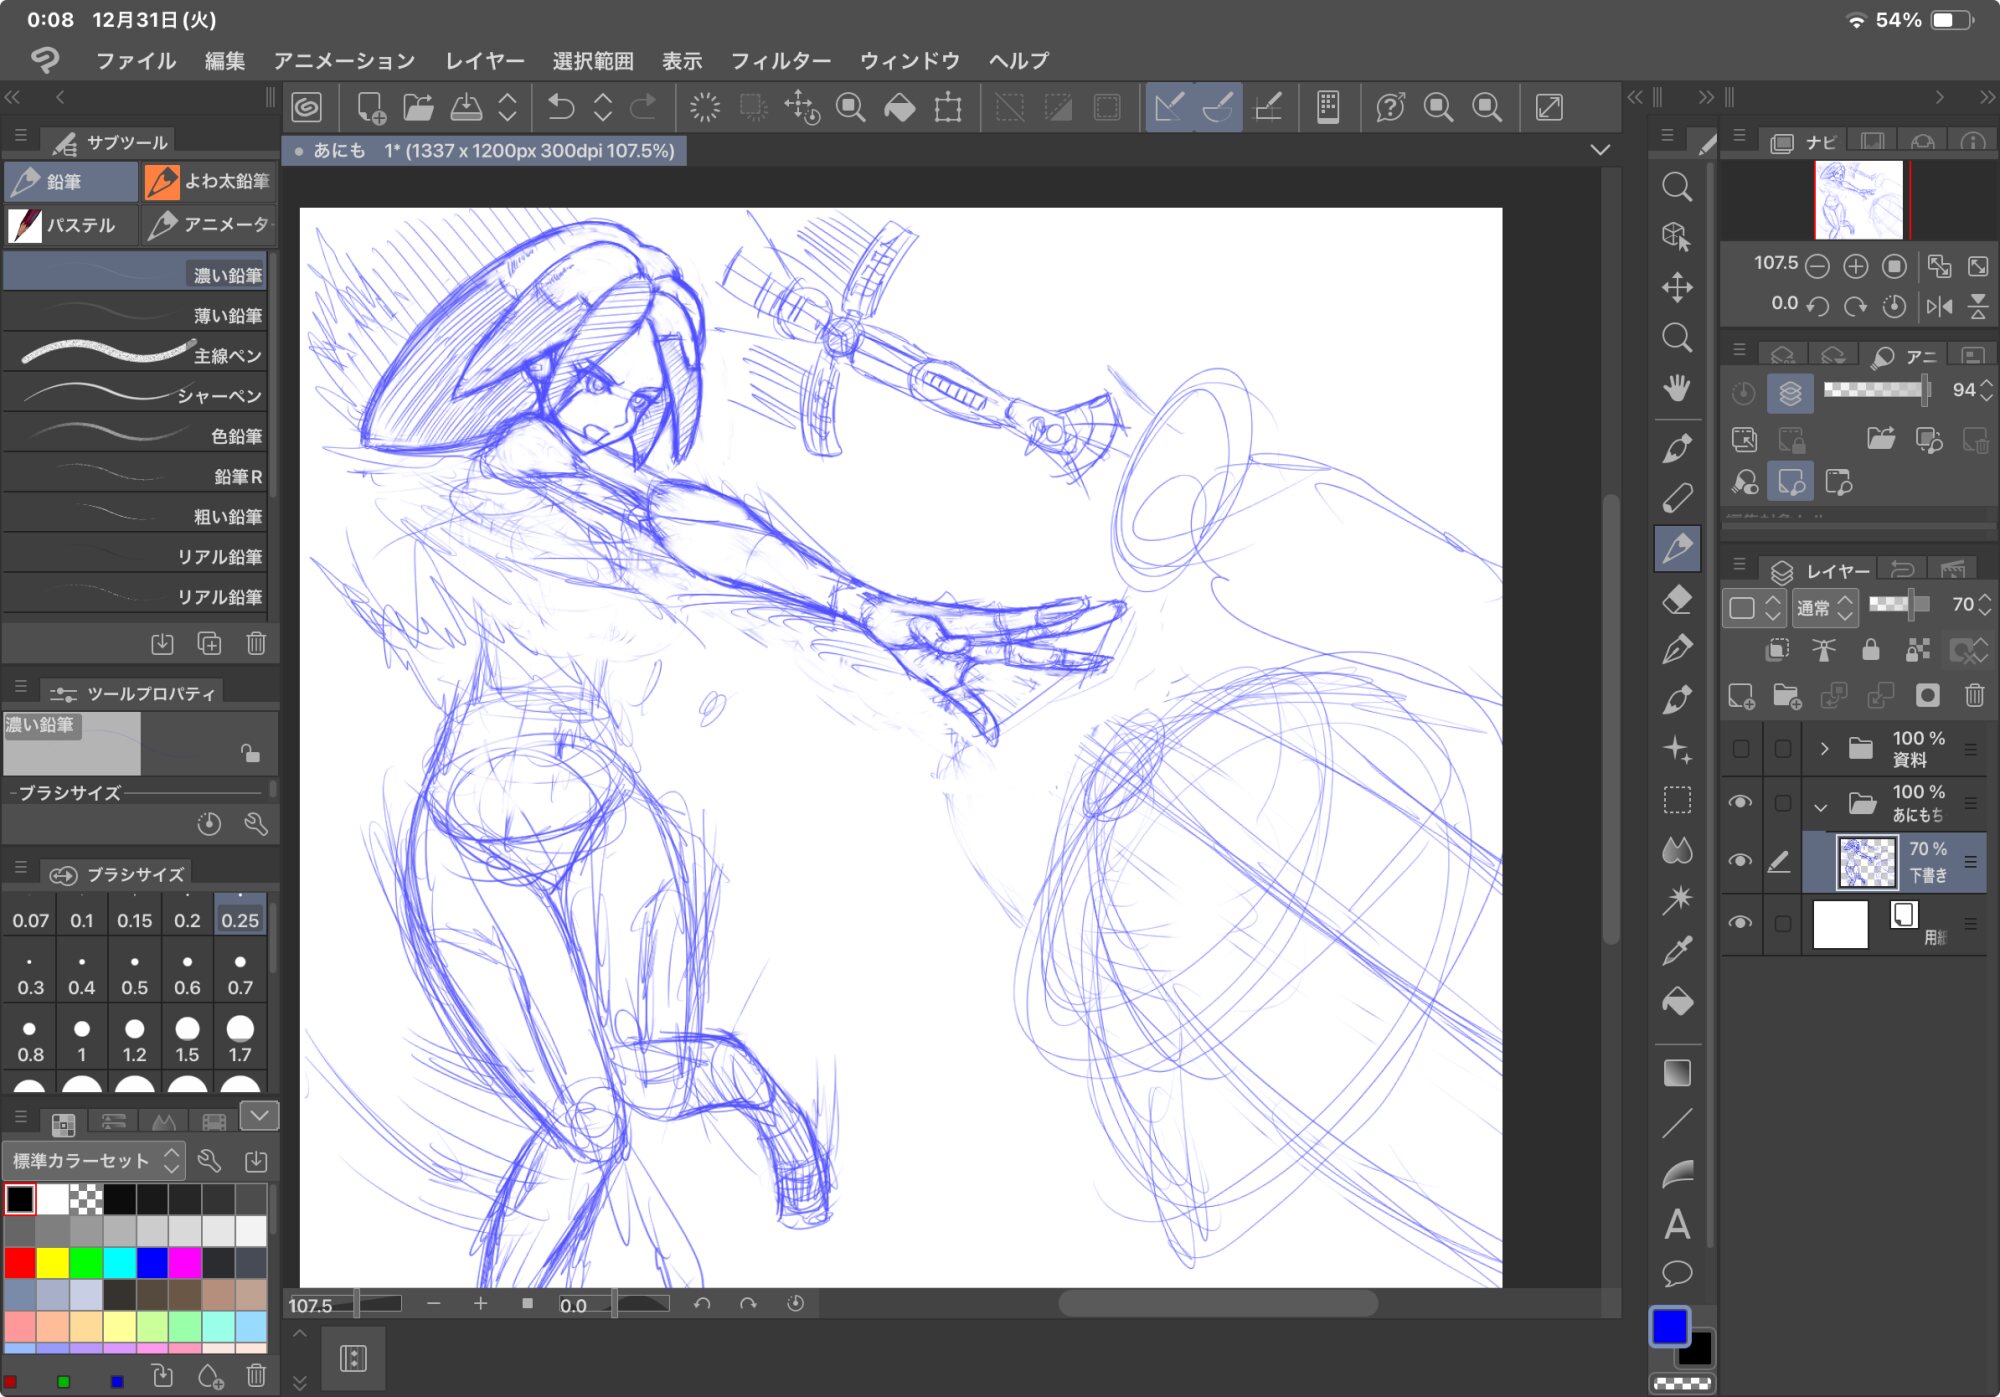The image size is (2000, 1397).
Task: Click the Redo icon in command bar
Action: [x=643, y=107]
